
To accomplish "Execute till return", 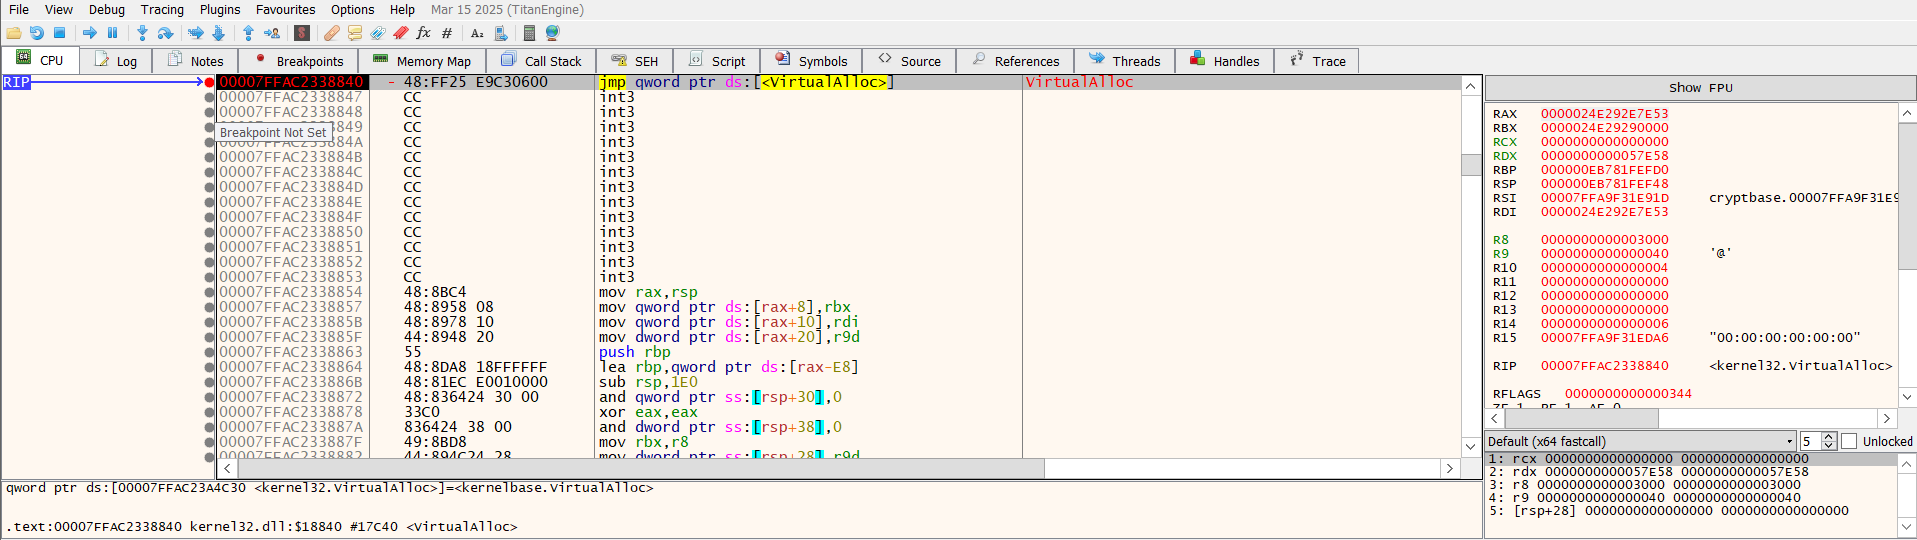I will tap(248, 33).
